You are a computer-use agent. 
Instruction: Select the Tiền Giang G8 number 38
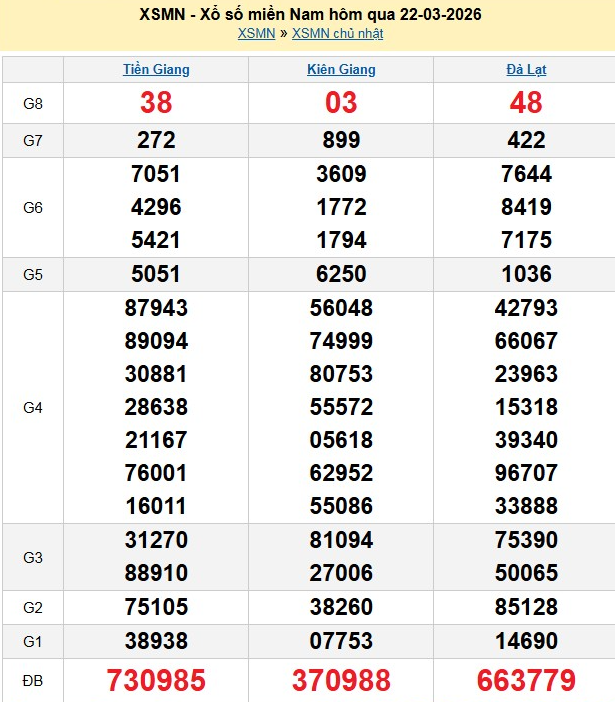tap(156, 103)
